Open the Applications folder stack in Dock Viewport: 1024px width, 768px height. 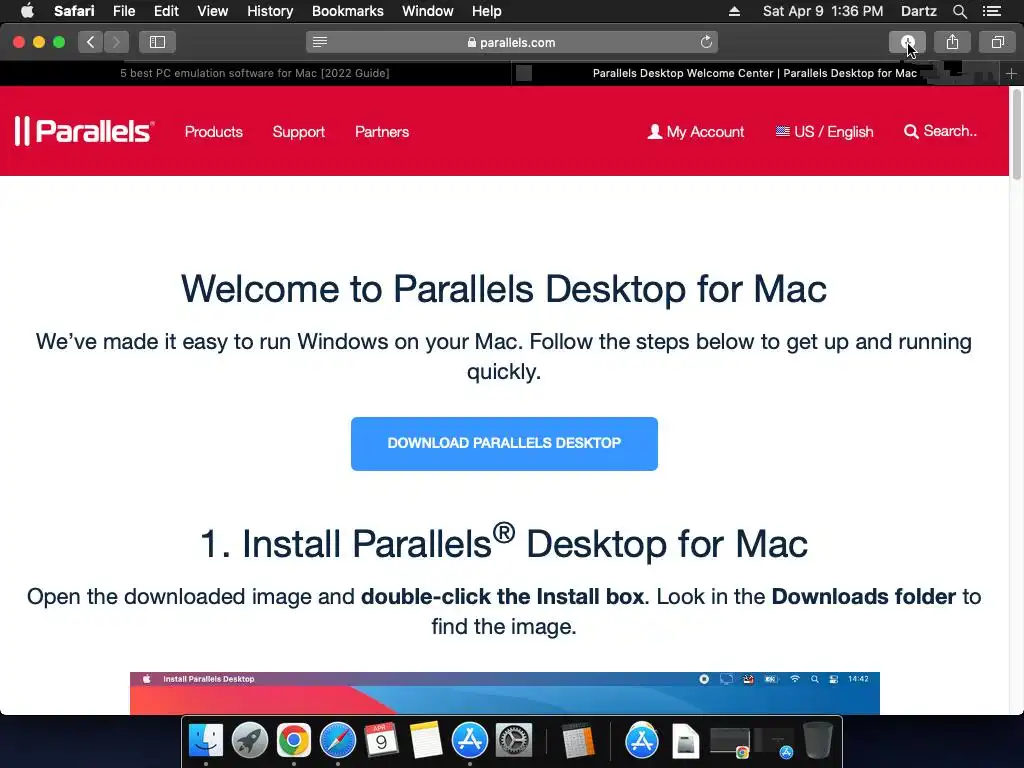pos(642,741)
